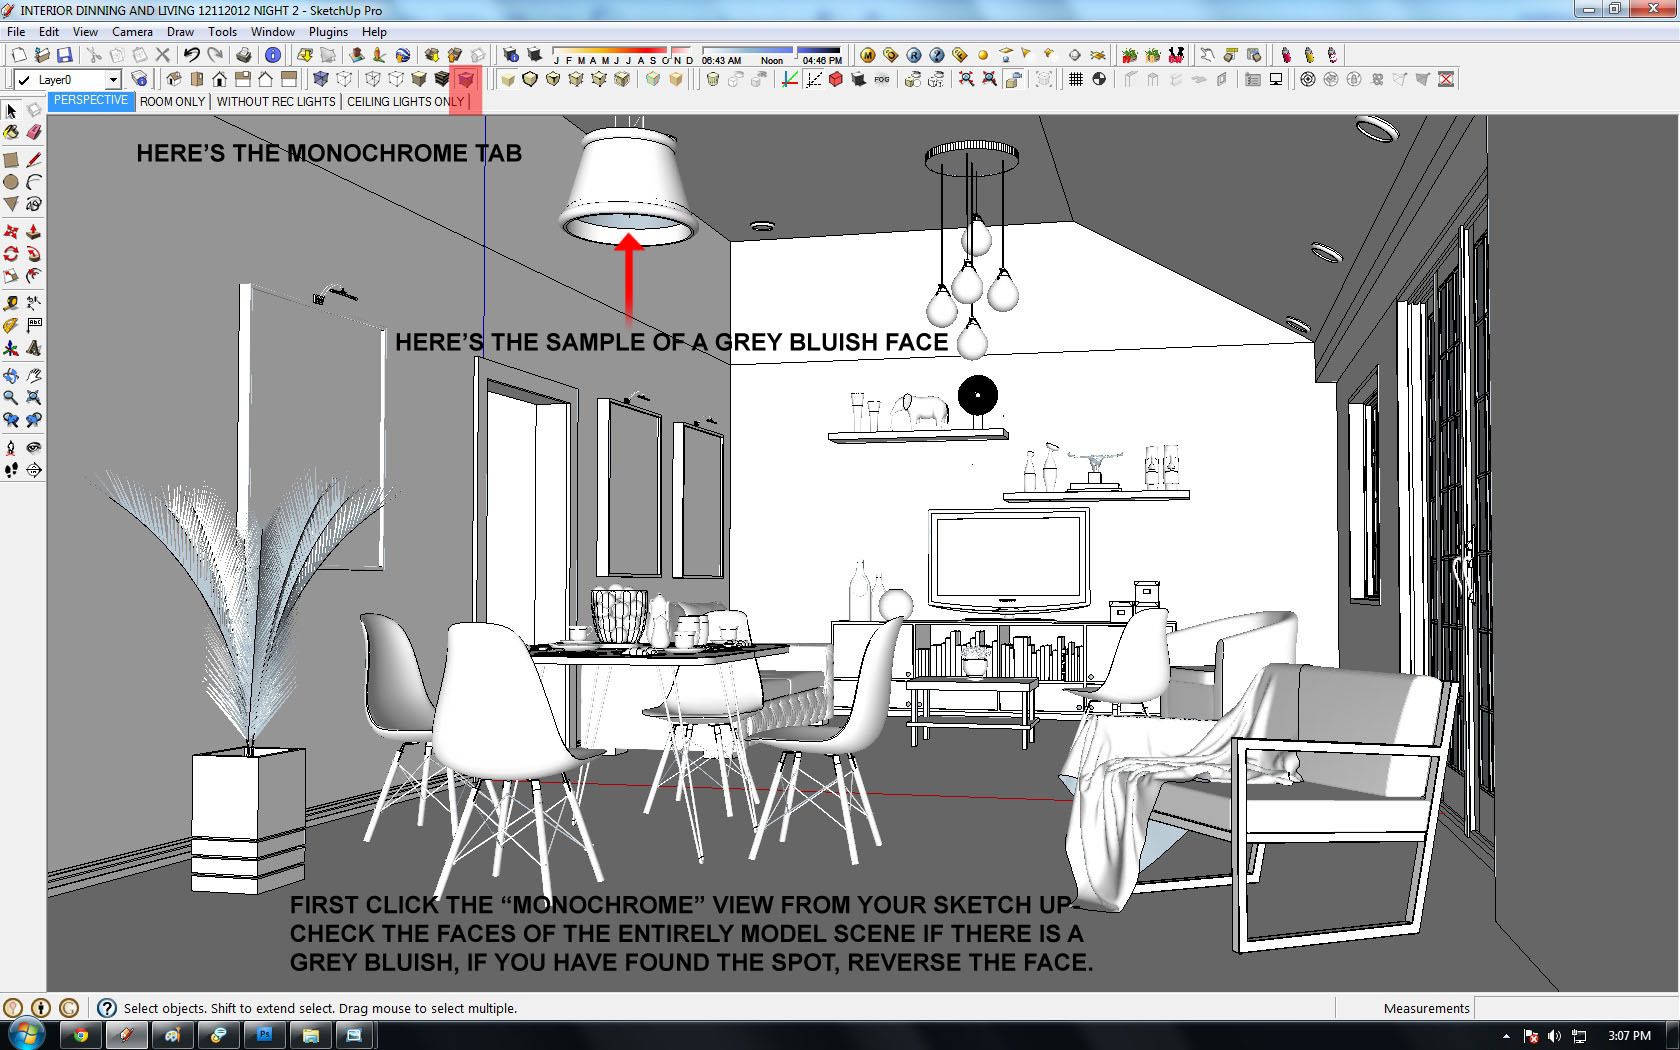The width and height of the screenshot is (1680, 1050).
Task: Select the Tape Measure tool
Action: point(11,304)
